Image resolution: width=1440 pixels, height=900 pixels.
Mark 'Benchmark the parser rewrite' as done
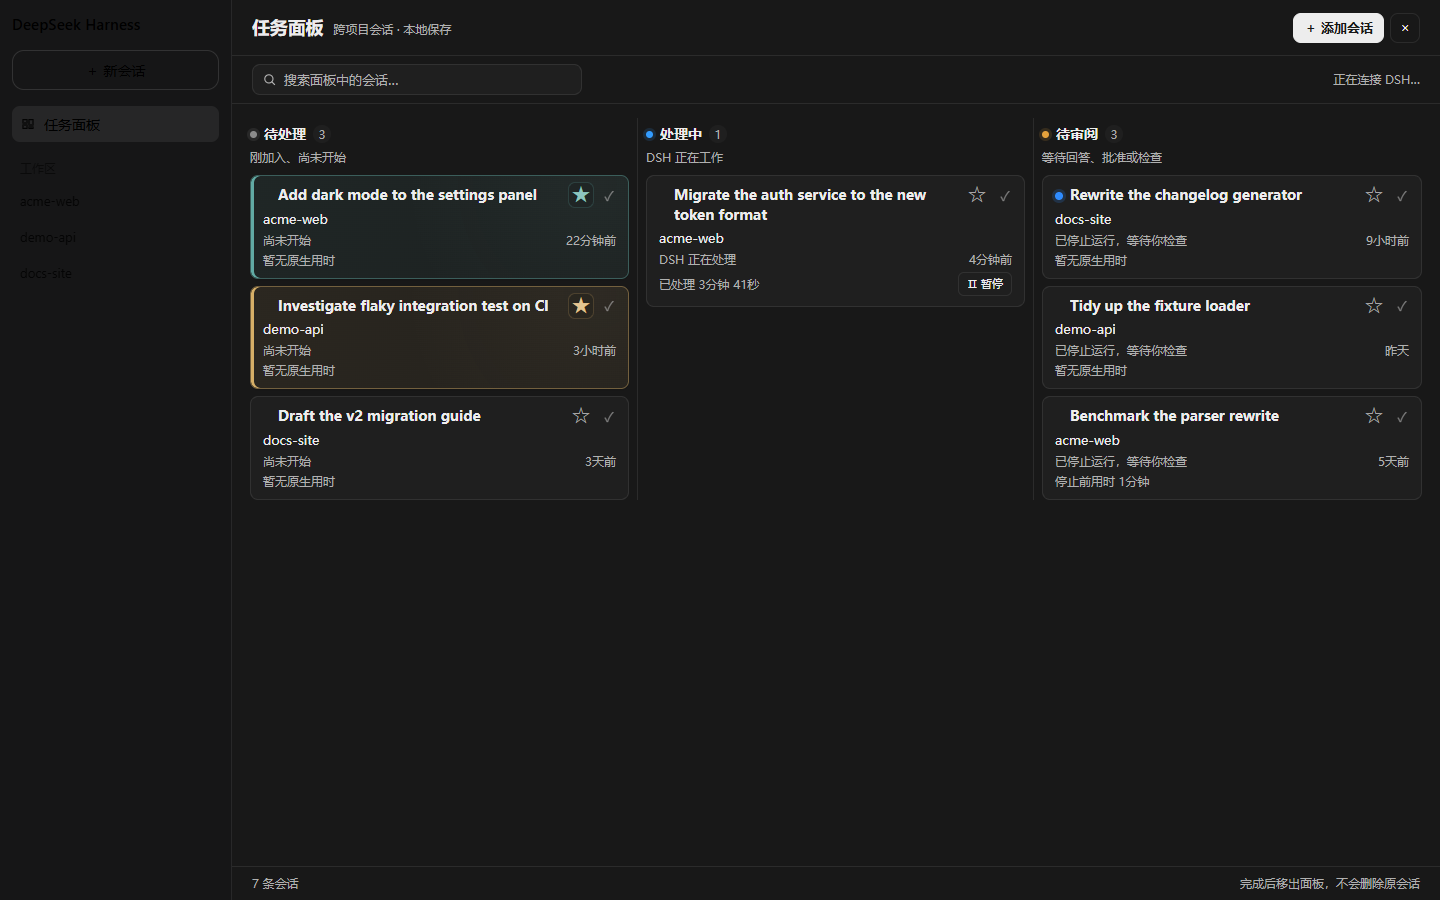(x=1402, y=417)
